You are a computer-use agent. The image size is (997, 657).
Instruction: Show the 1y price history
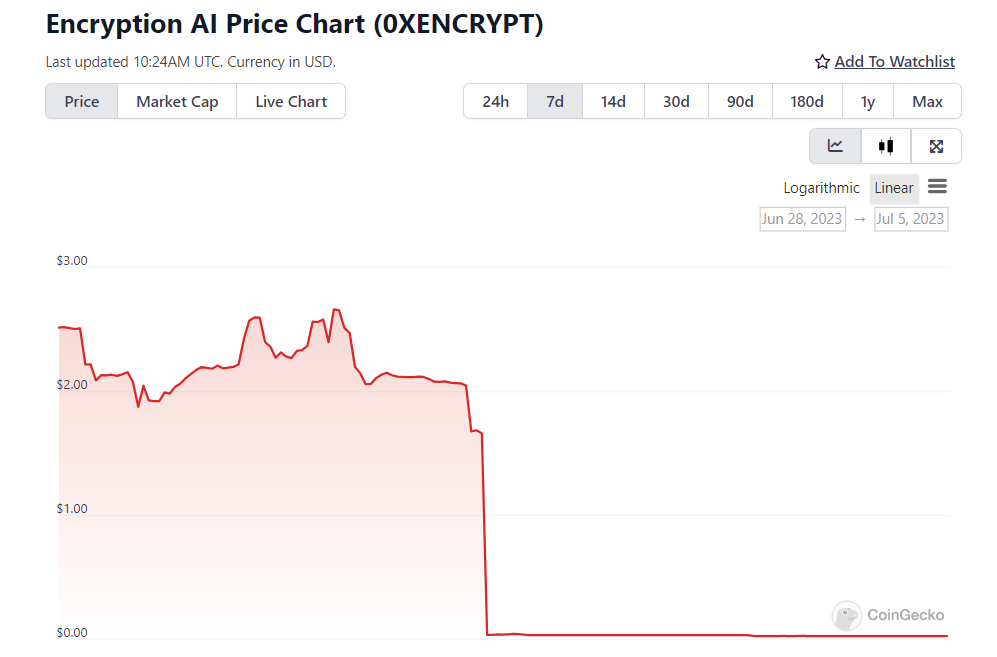[x=867, y=102]
